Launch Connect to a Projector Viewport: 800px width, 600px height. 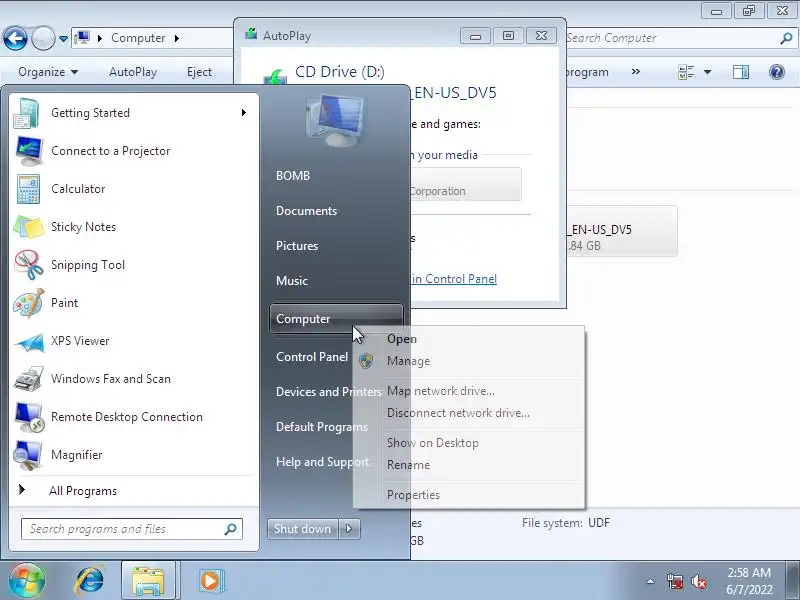[134, 151]
